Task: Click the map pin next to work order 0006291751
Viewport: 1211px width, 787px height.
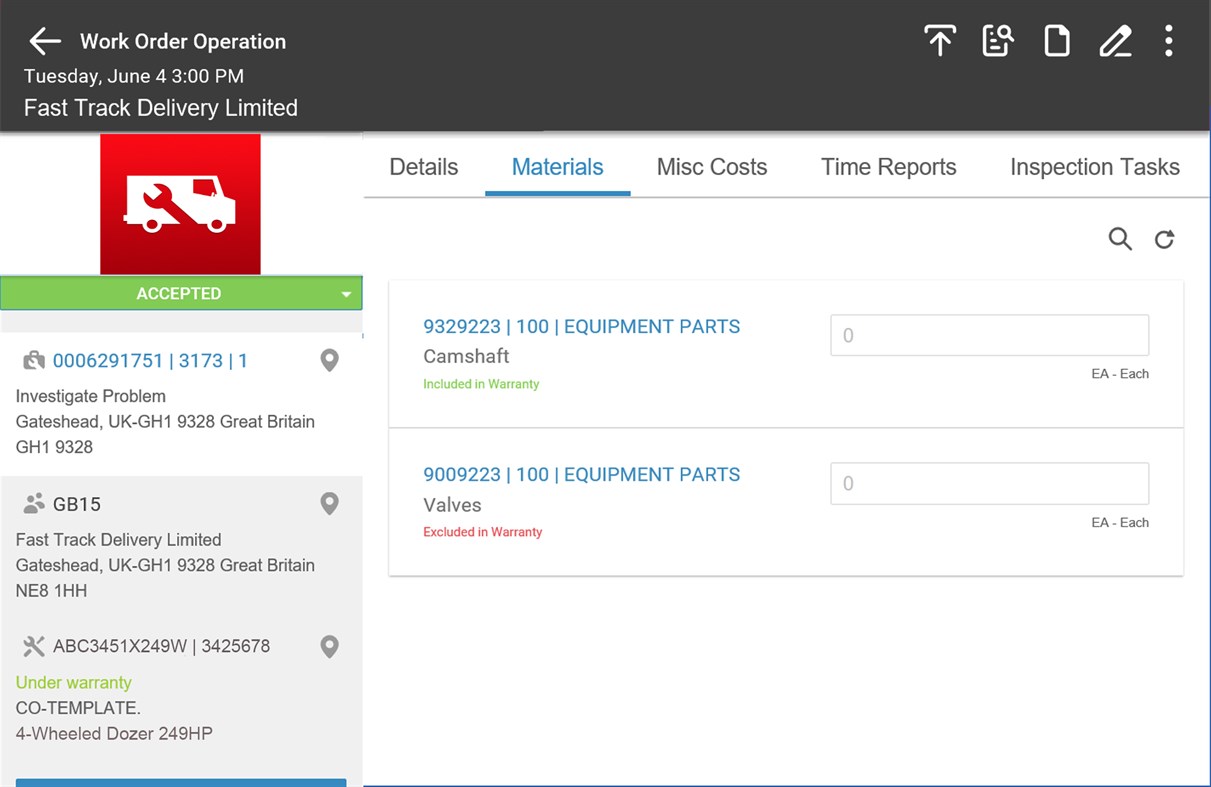Action: (x=329, y=361)
